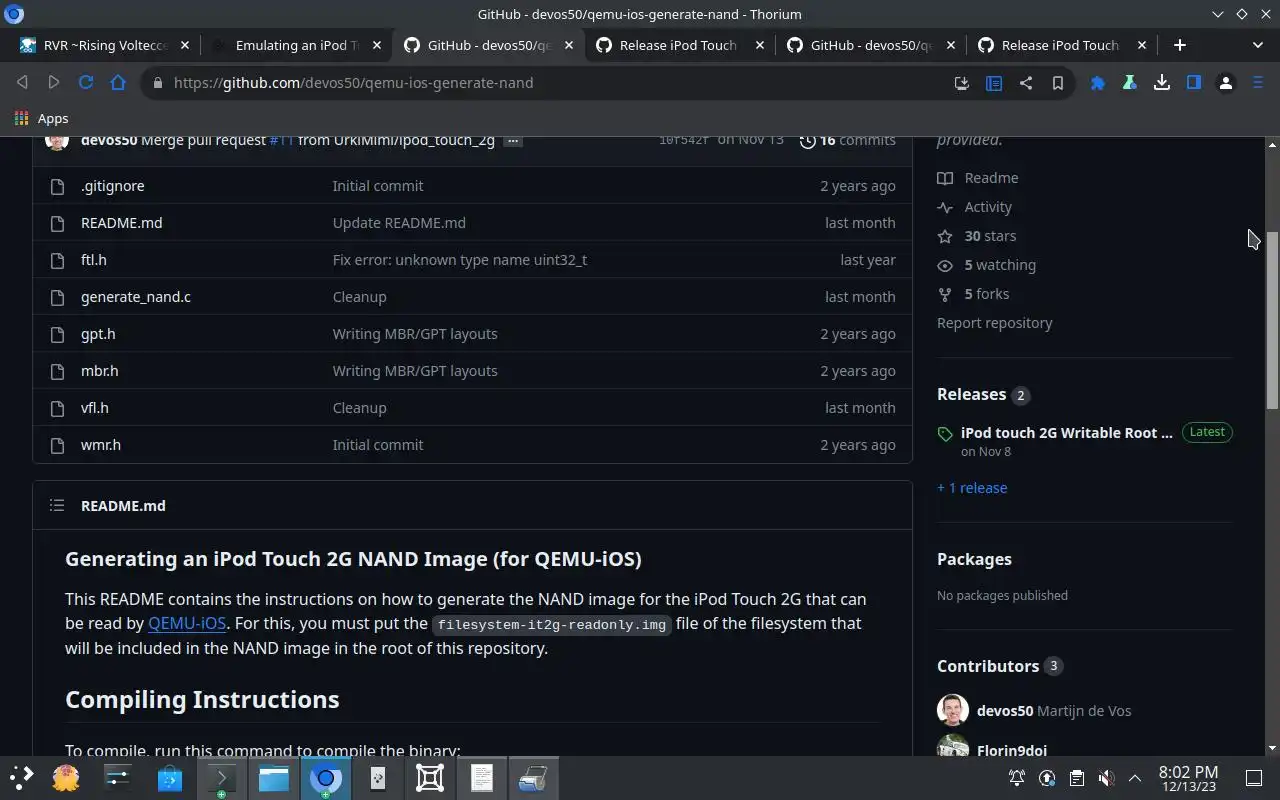Open the Activity sidebar link
The height and width of the screenshot is (800, 1280).
[975, 207]
